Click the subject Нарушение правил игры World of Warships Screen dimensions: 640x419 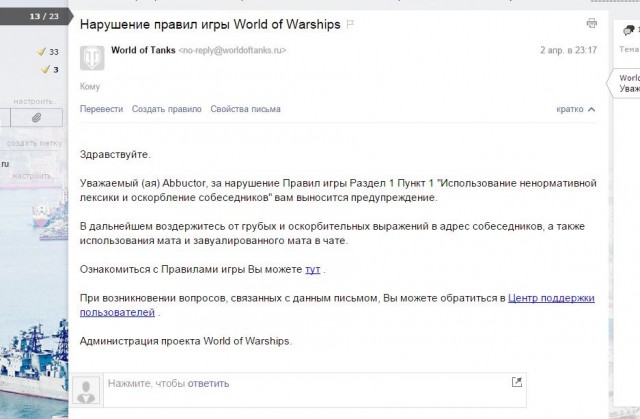210,24
